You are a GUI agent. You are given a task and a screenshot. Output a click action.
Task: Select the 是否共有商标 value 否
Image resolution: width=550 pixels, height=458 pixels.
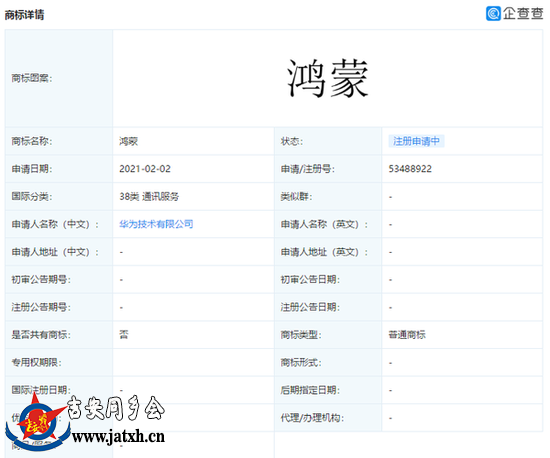124,335
